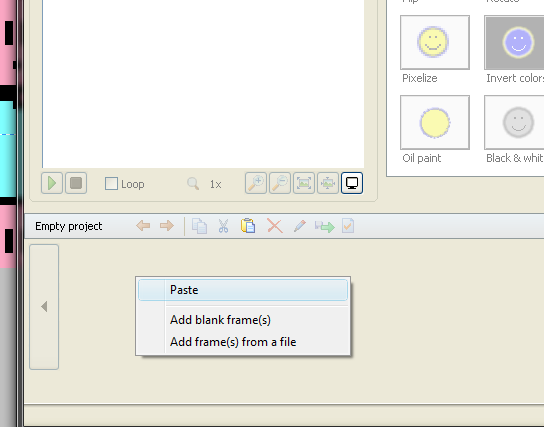Click the Empty project label

click(x=69, y=227)
